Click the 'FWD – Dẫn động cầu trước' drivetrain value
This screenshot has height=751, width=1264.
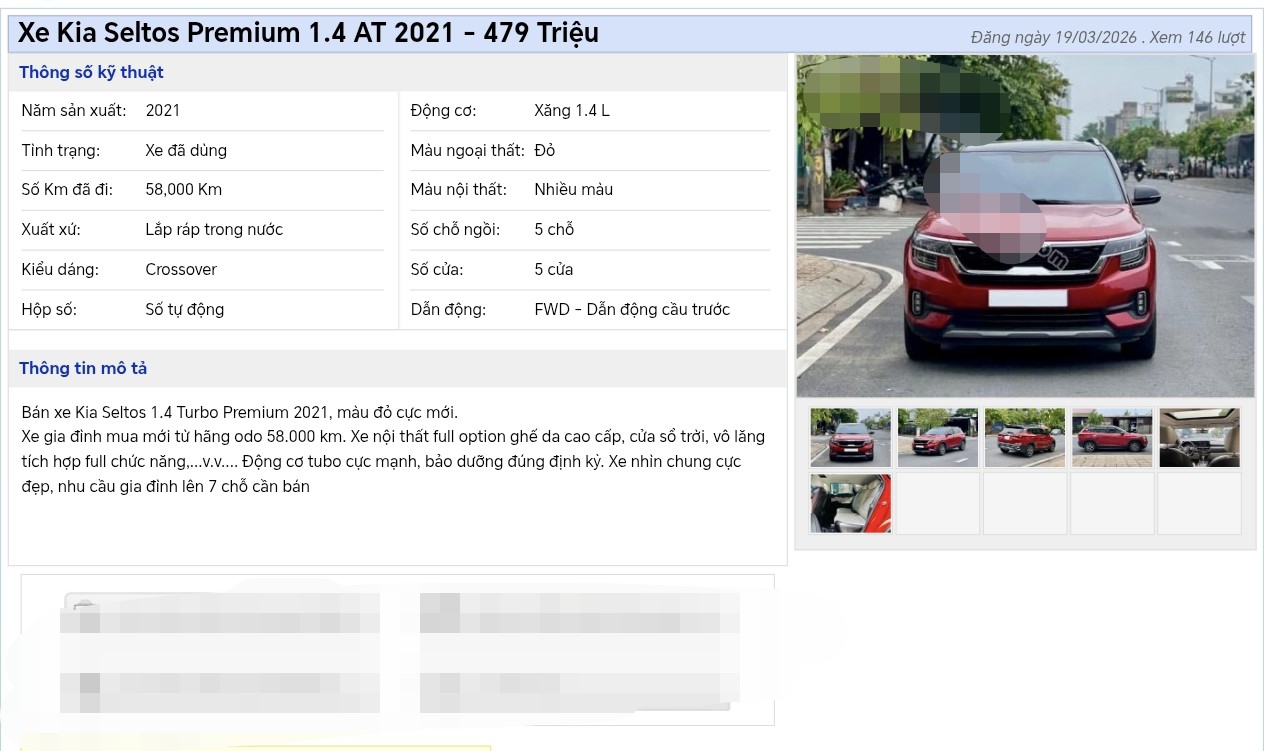[632, 309]
